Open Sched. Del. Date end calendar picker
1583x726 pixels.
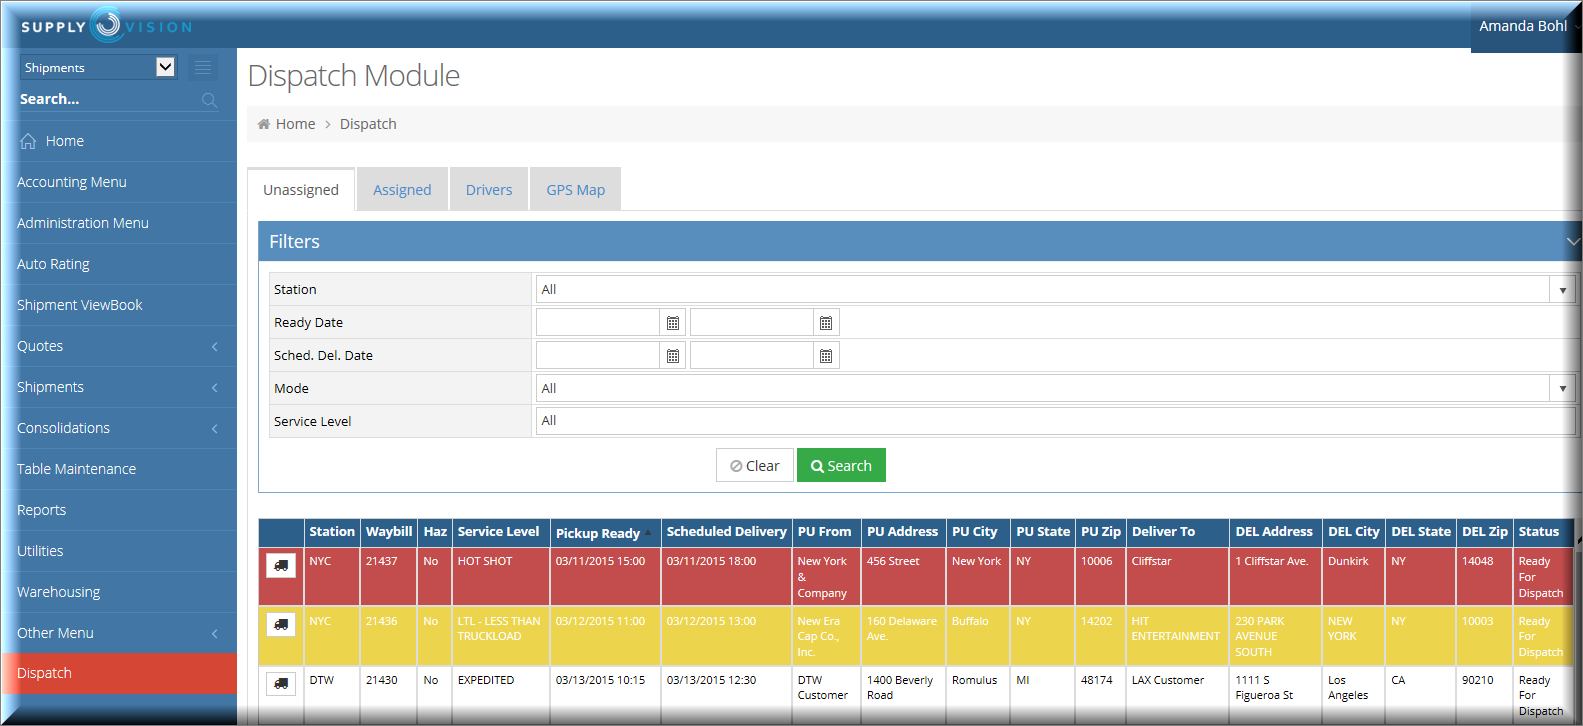pos(826,356)
